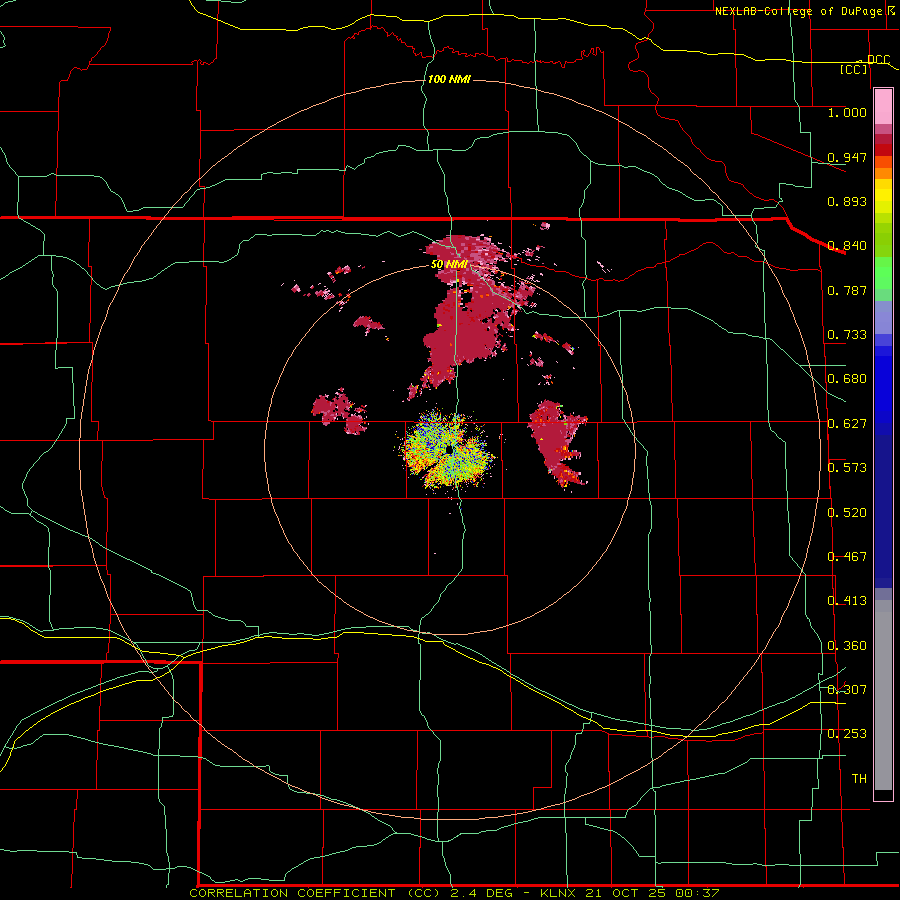Click the 0.413 scale value
Viewport: 900px width, 900px height.
coord(847,601)
